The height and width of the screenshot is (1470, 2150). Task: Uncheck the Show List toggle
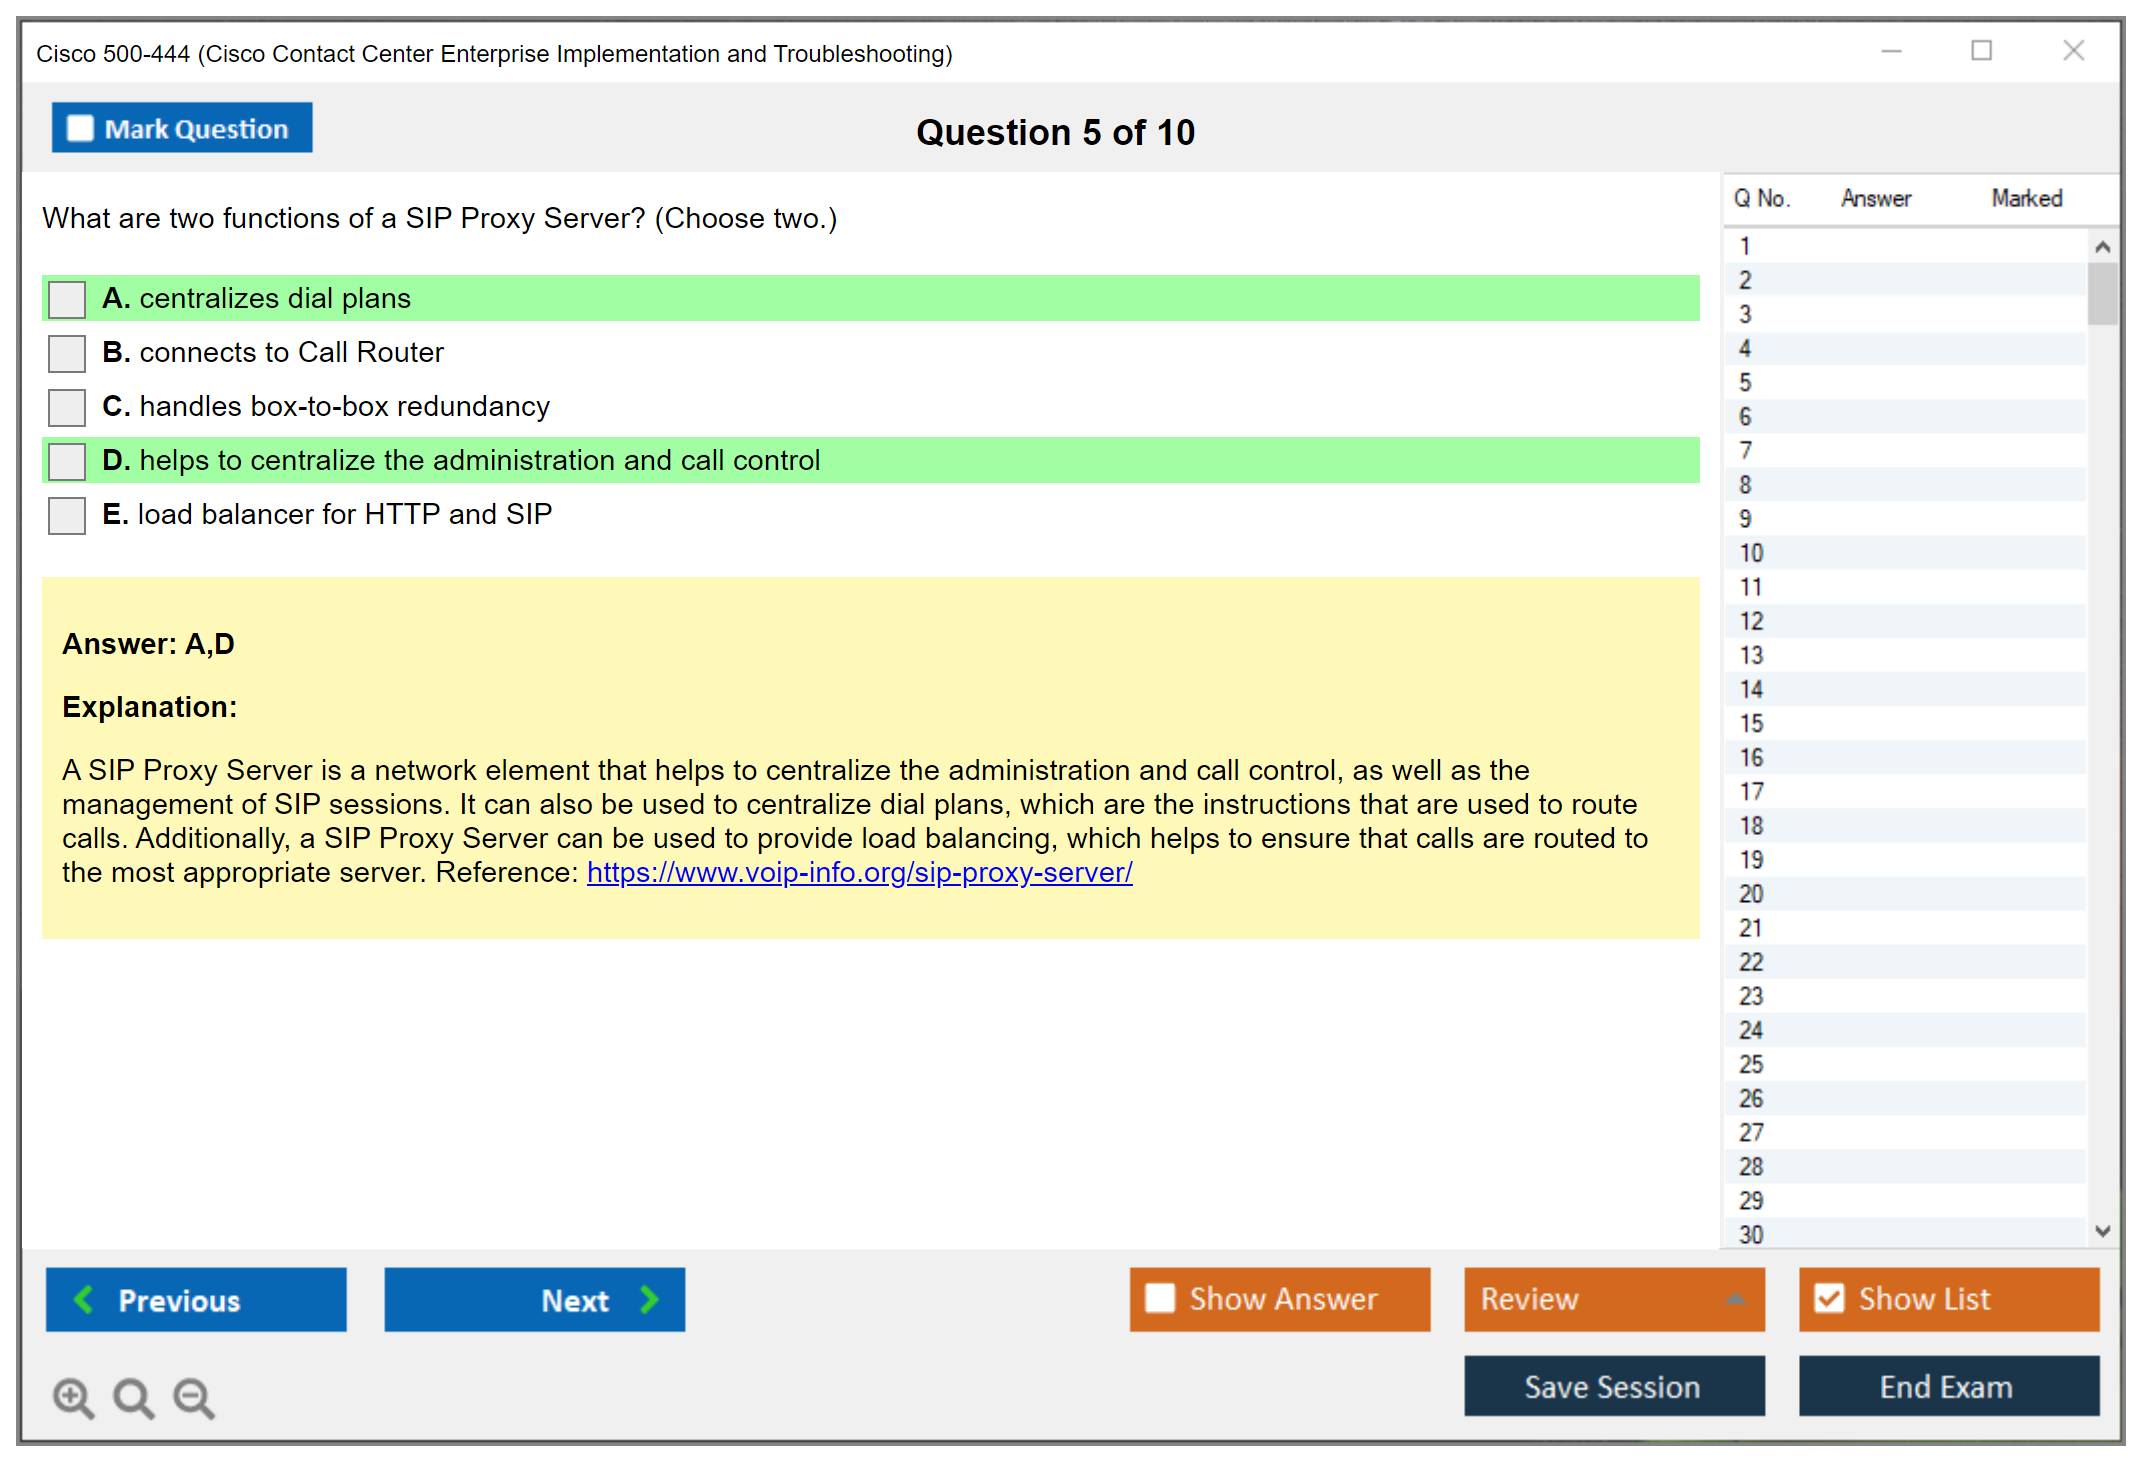pyautogui.click(x=1829, y=1298)
